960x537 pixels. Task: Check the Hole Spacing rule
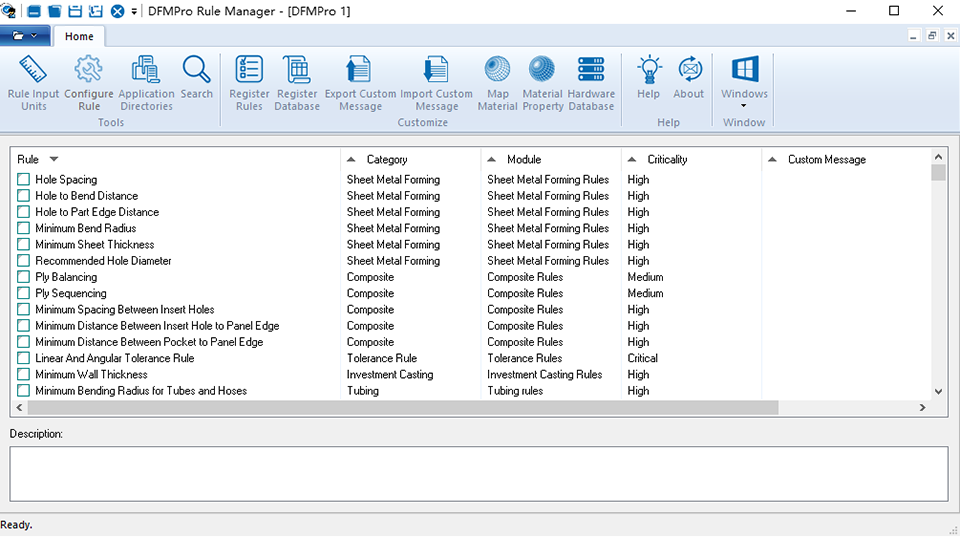(x=23, y=179)
